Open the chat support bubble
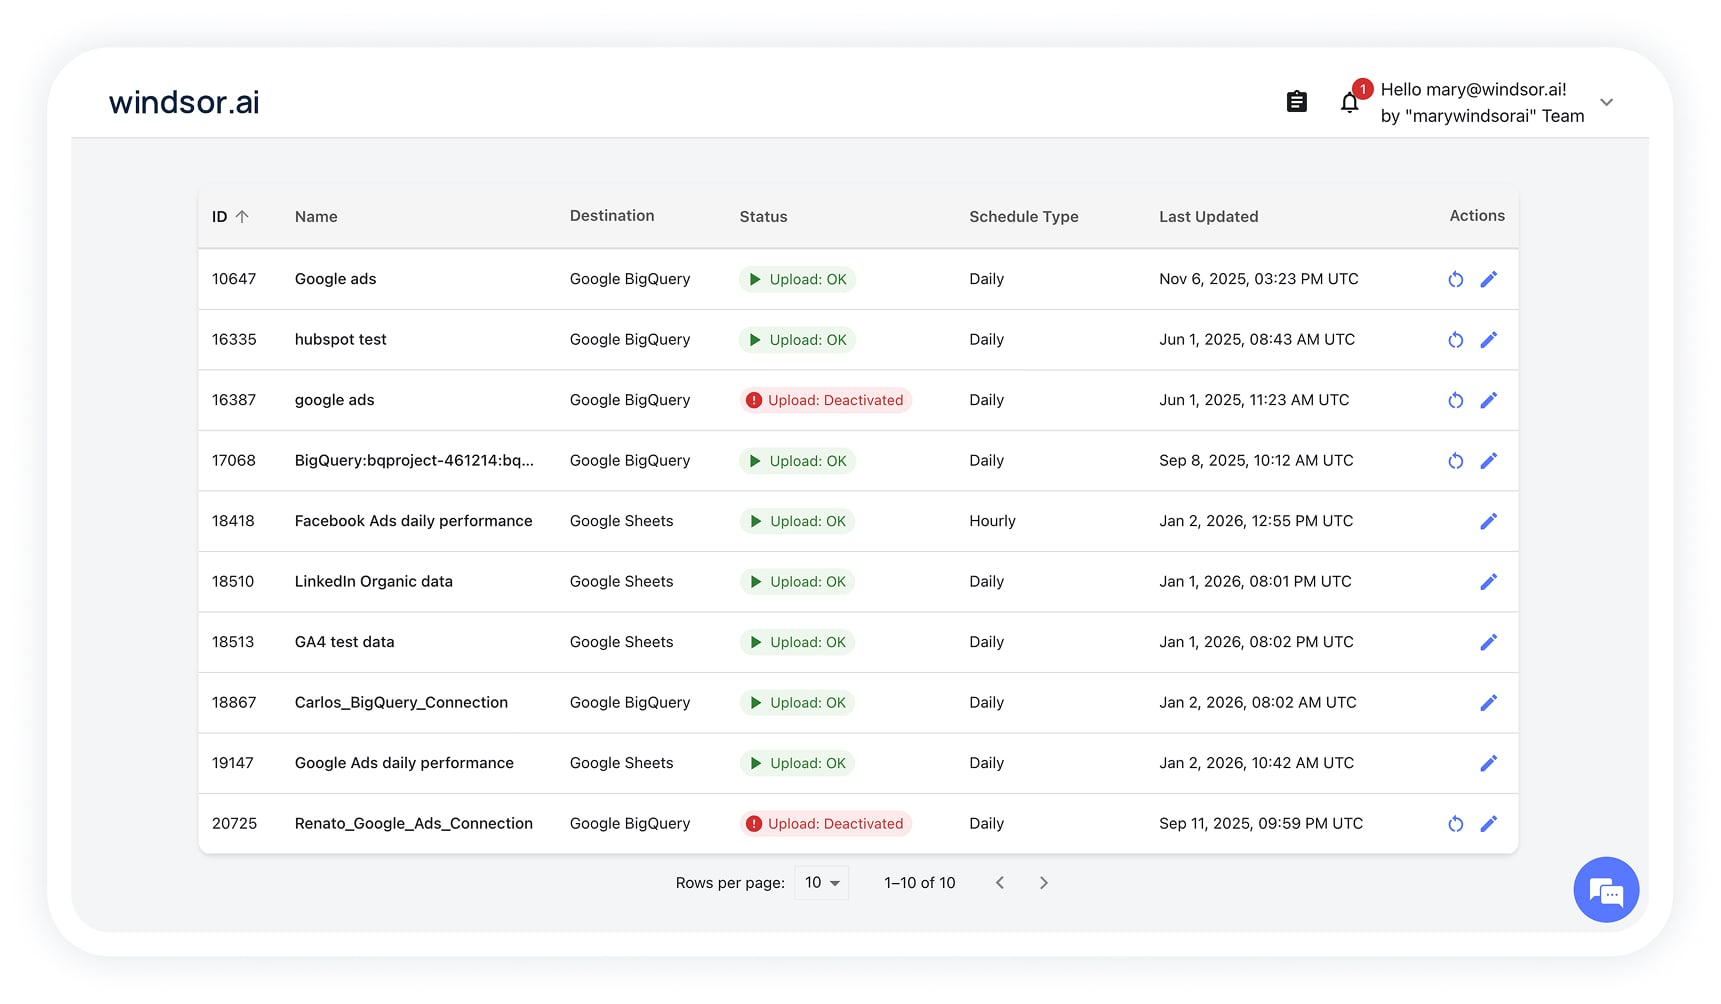 pyautogui.click(x=1605, y=890)
